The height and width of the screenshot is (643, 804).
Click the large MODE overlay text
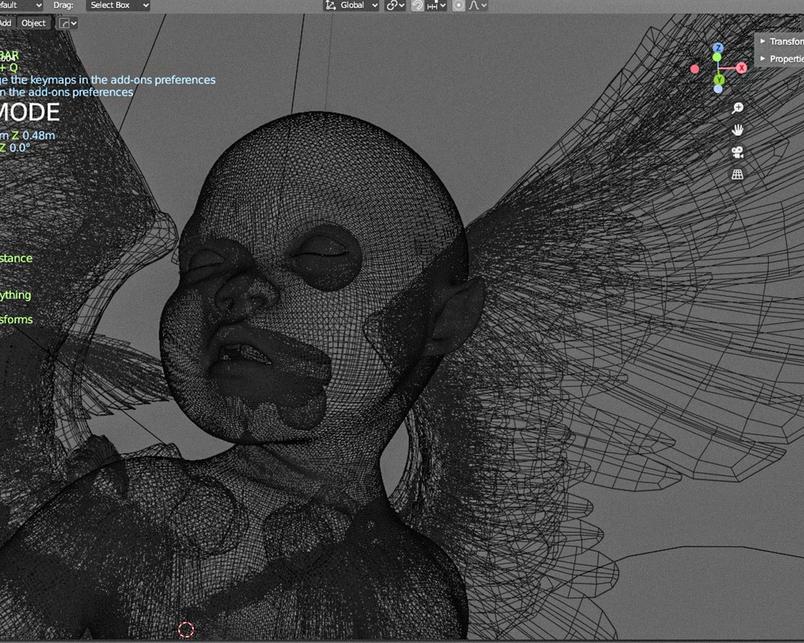point(30,112)
